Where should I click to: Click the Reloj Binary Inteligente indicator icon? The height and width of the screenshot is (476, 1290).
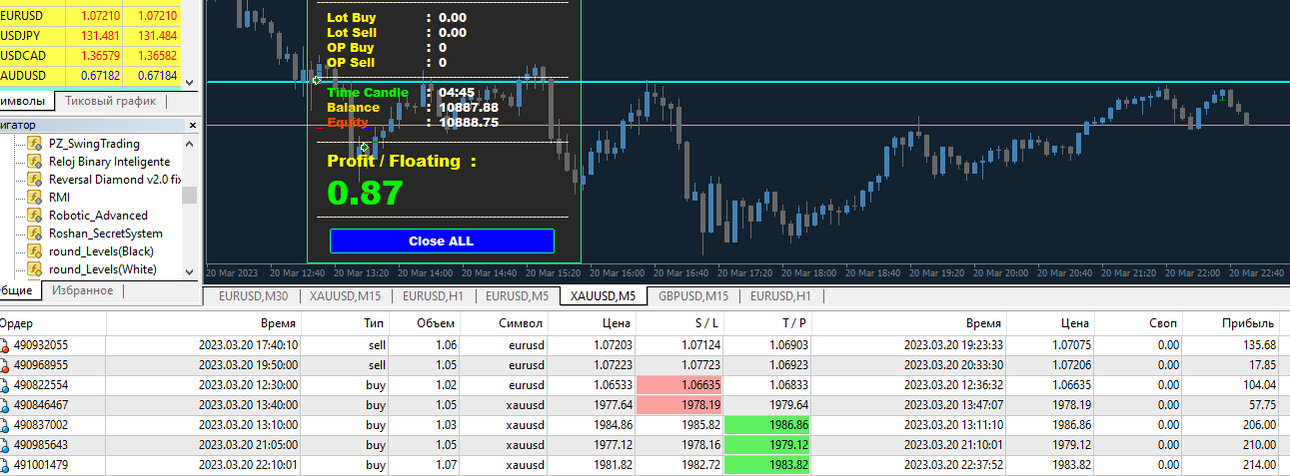[x=34, y=162]
